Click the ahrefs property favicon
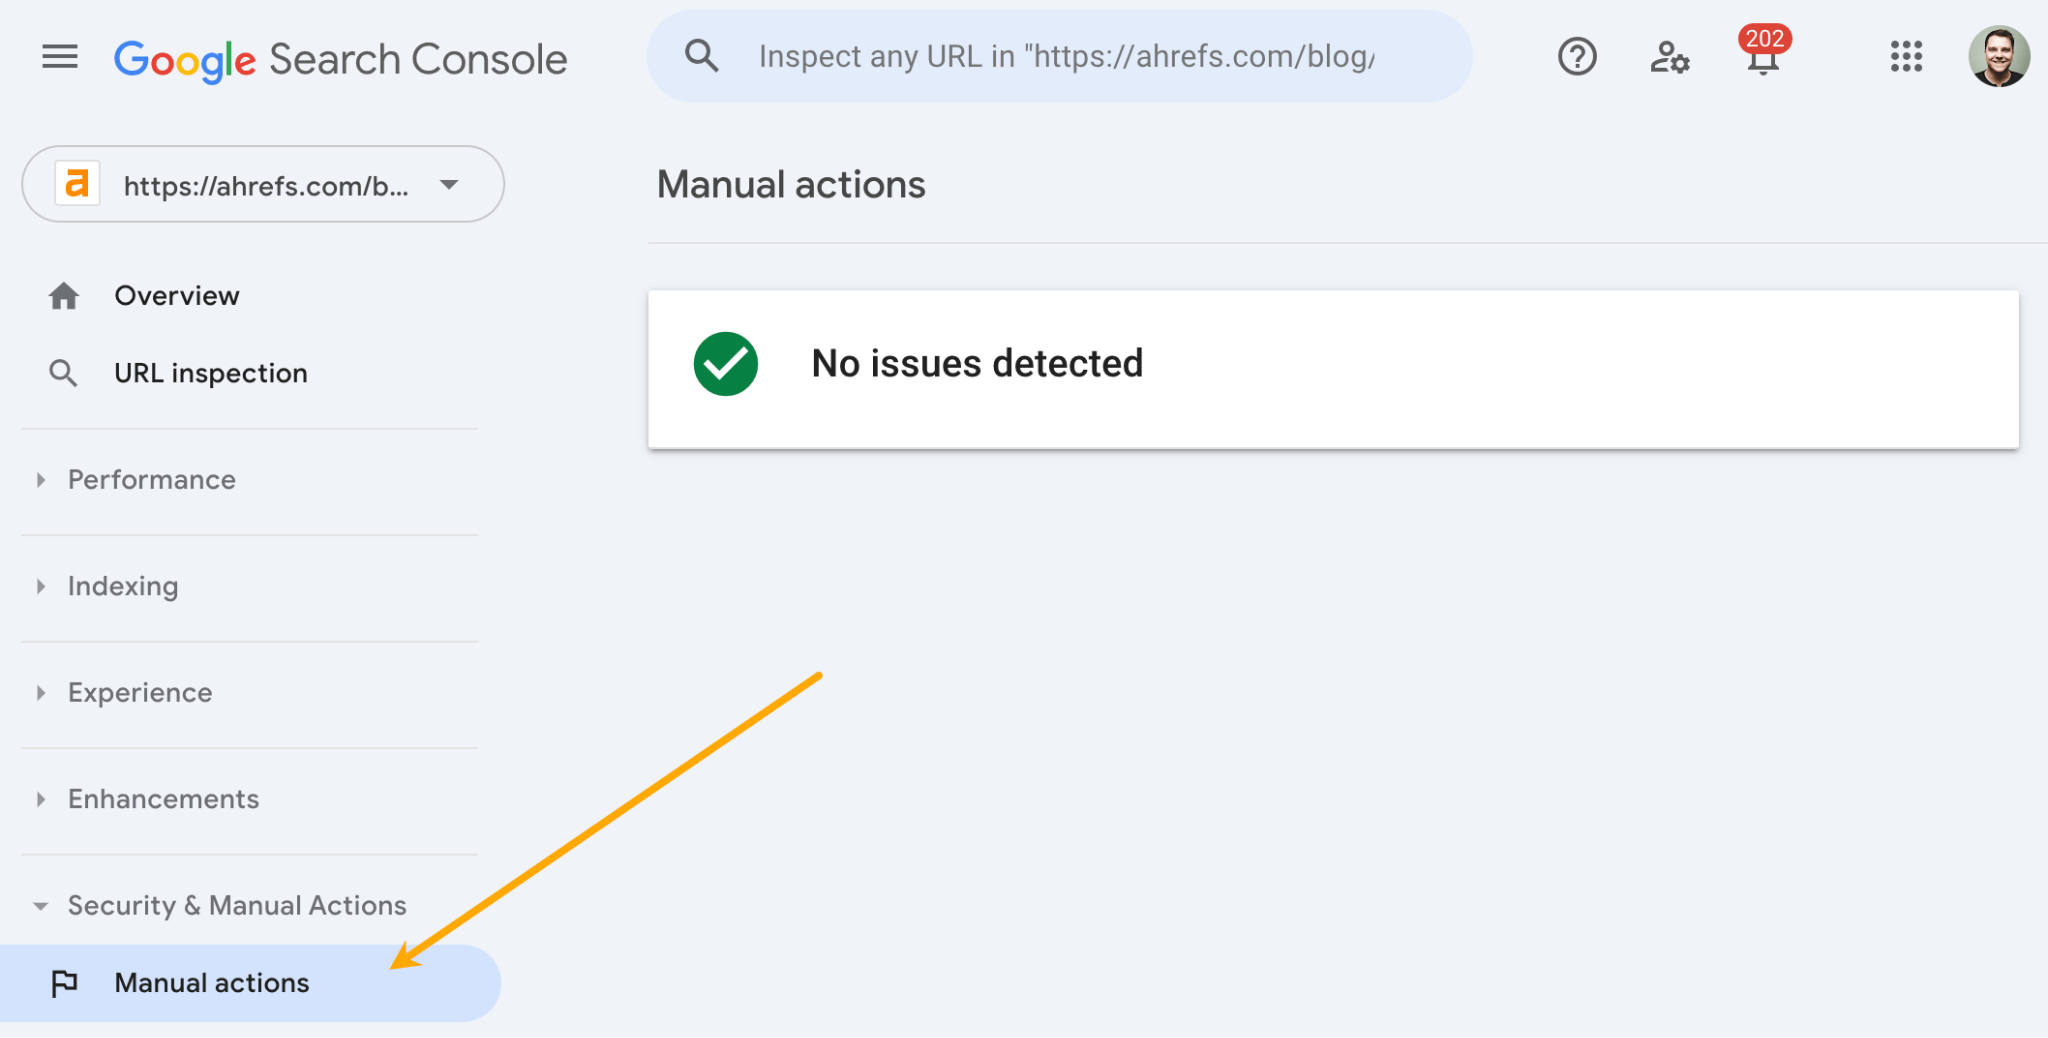 (77, 183)
